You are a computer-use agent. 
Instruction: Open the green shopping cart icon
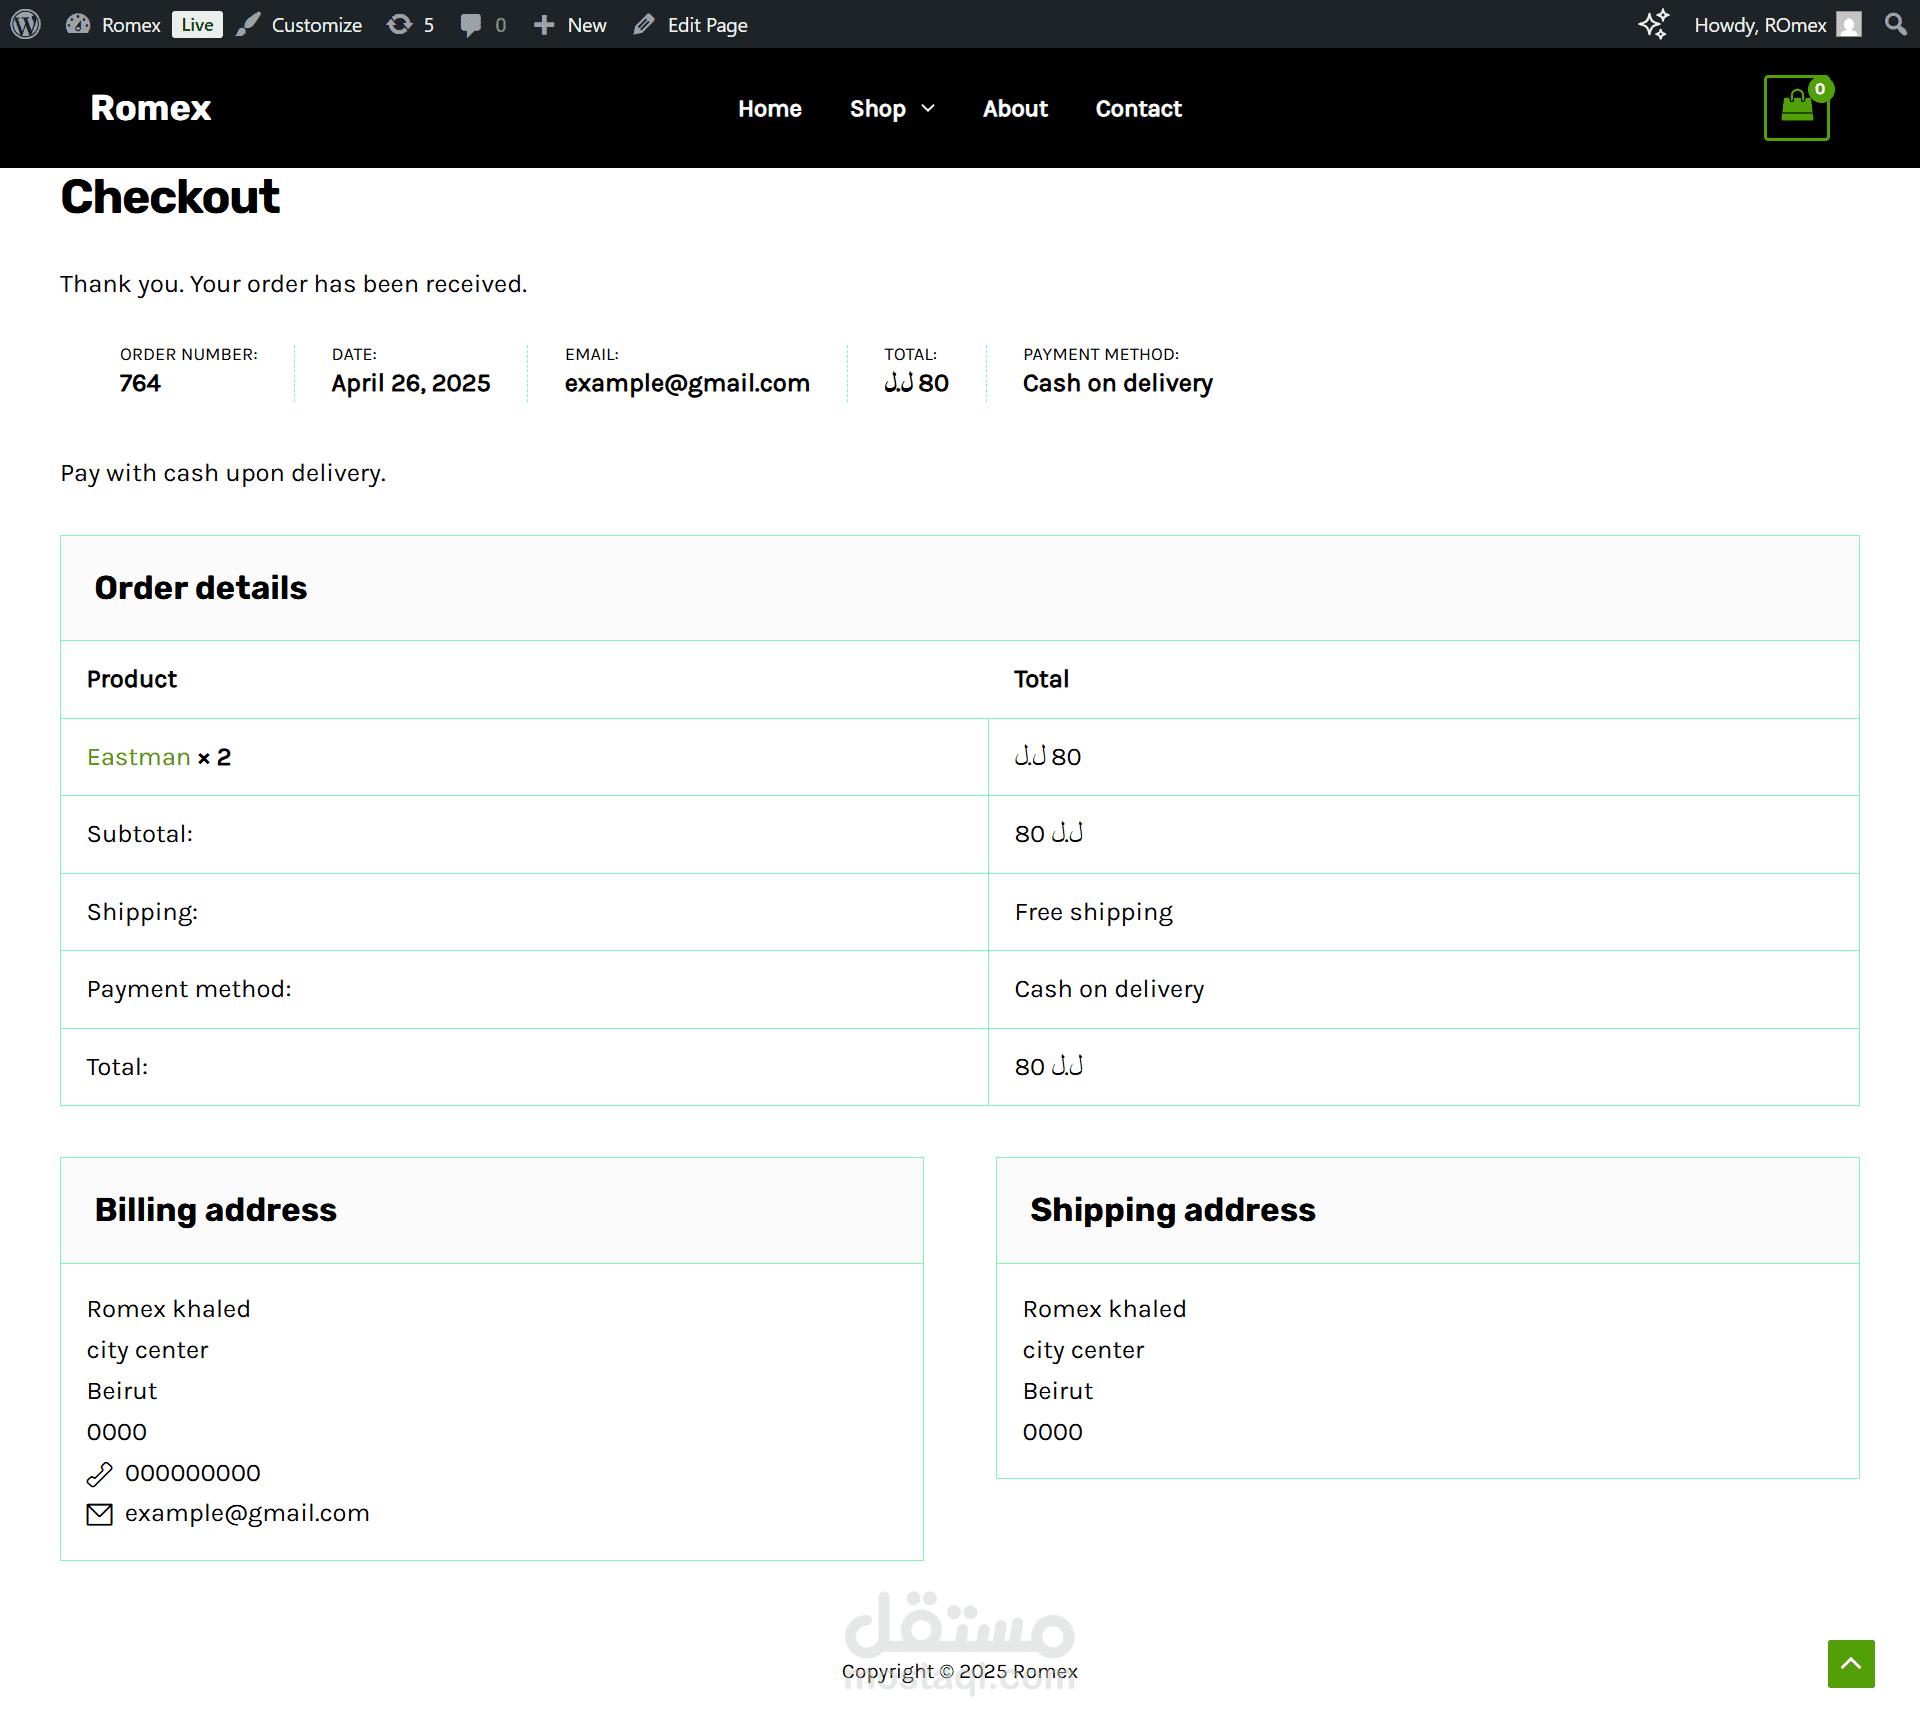coord(1796,108)
